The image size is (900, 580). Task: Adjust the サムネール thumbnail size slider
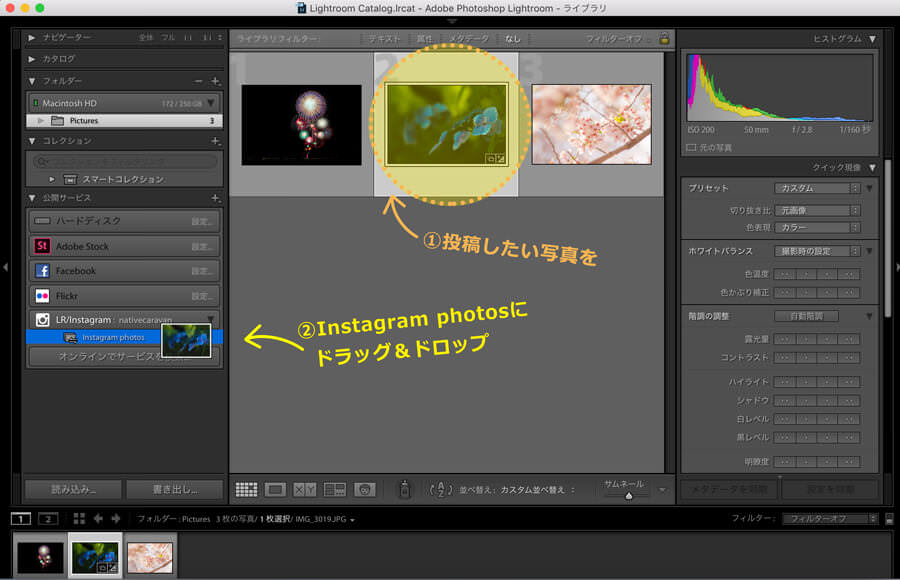[628, 495]
